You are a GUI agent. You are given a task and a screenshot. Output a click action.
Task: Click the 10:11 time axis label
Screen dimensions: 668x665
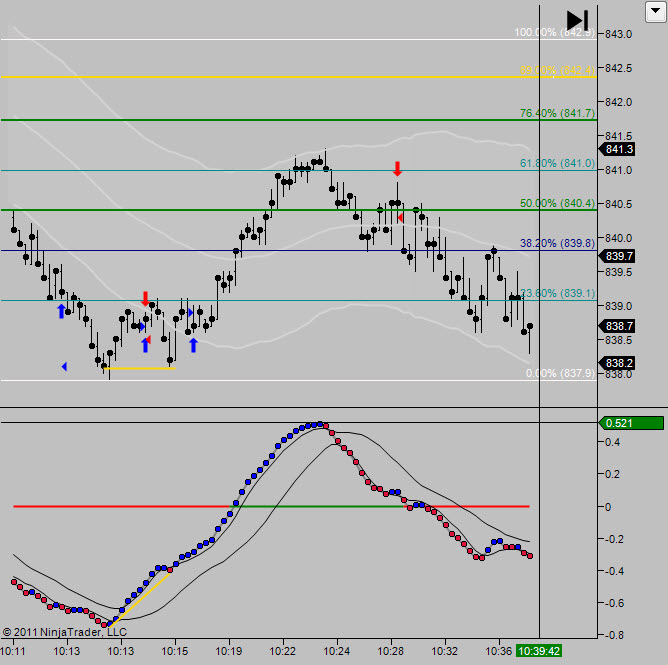pyautogui.click(x=13, y=651)
